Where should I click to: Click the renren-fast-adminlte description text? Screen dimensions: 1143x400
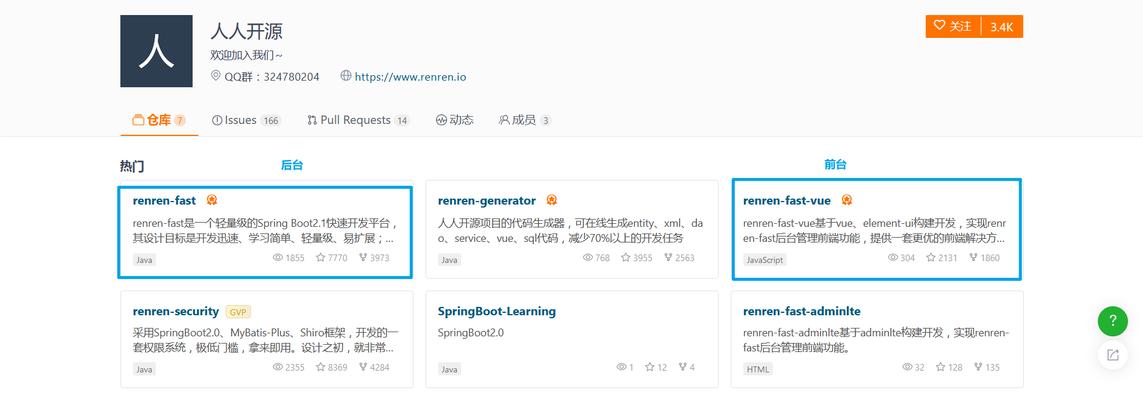tap(876, 340)
